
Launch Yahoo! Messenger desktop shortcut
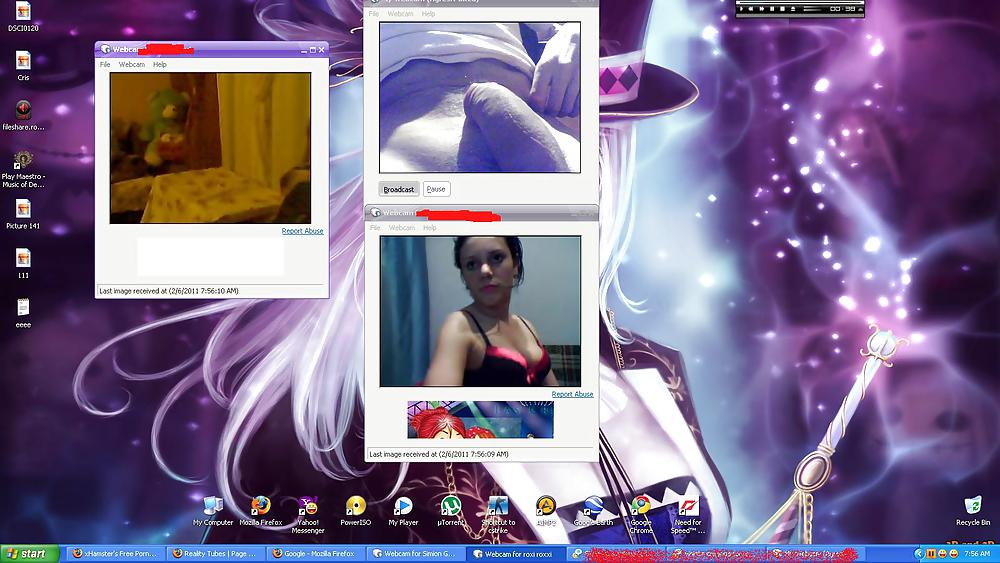pyautogui.click(x=308, y=515)
